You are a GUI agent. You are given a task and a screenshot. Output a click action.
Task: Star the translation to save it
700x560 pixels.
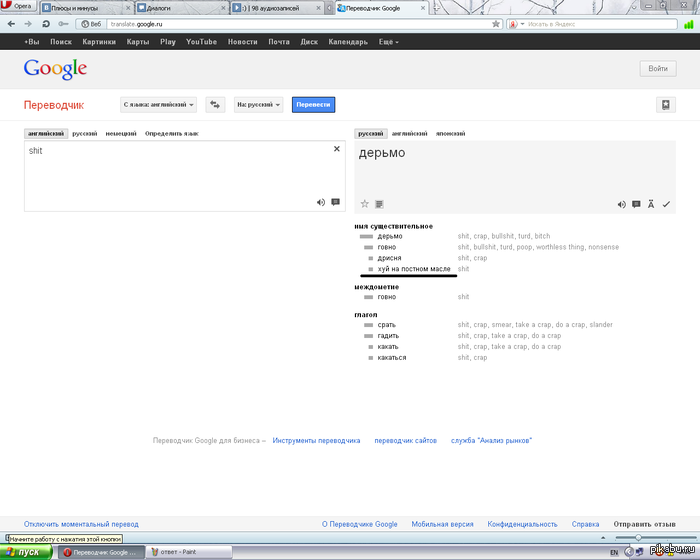[365, 204]
